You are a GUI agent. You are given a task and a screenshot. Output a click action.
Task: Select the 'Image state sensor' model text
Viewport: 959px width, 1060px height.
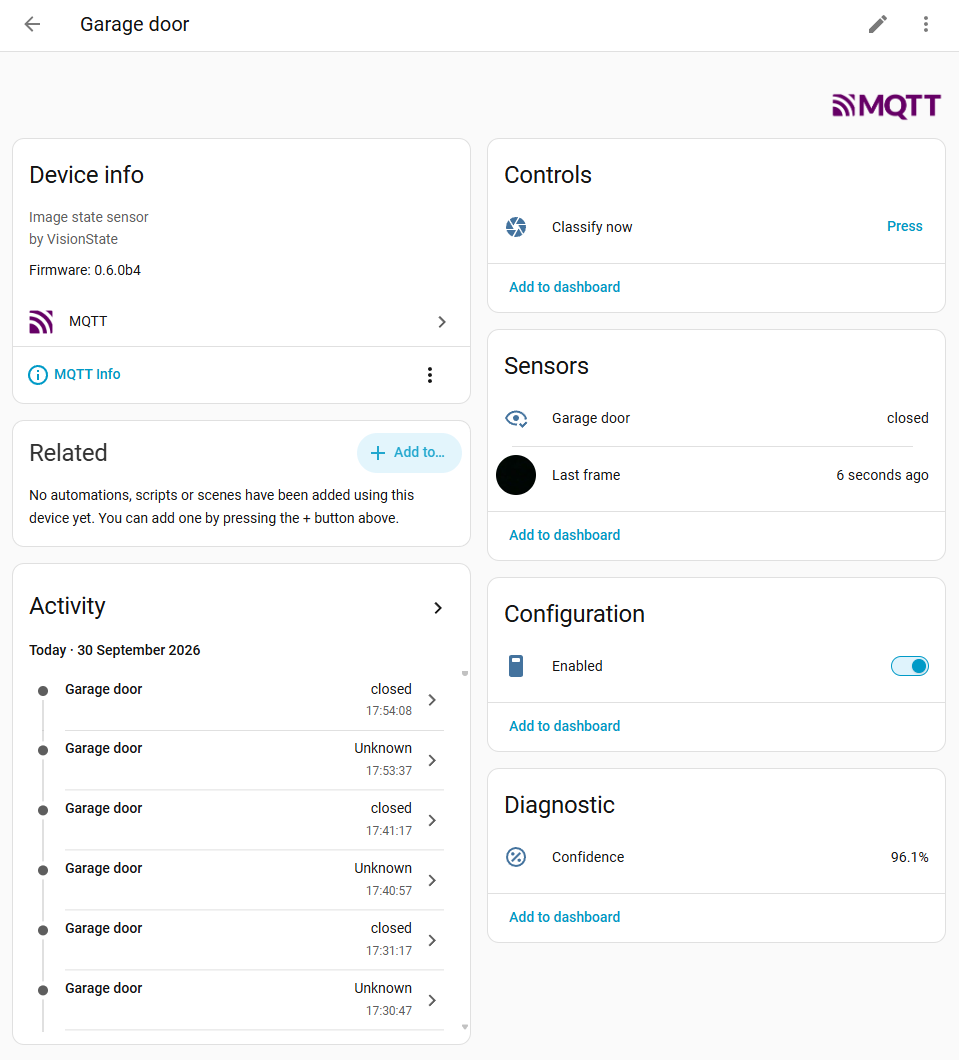[89, 217]
